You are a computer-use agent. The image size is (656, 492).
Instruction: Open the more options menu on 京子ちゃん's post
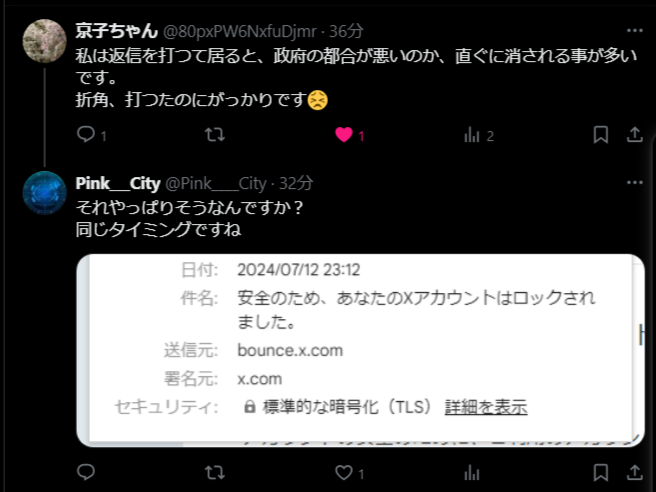(x=635, y=31)
